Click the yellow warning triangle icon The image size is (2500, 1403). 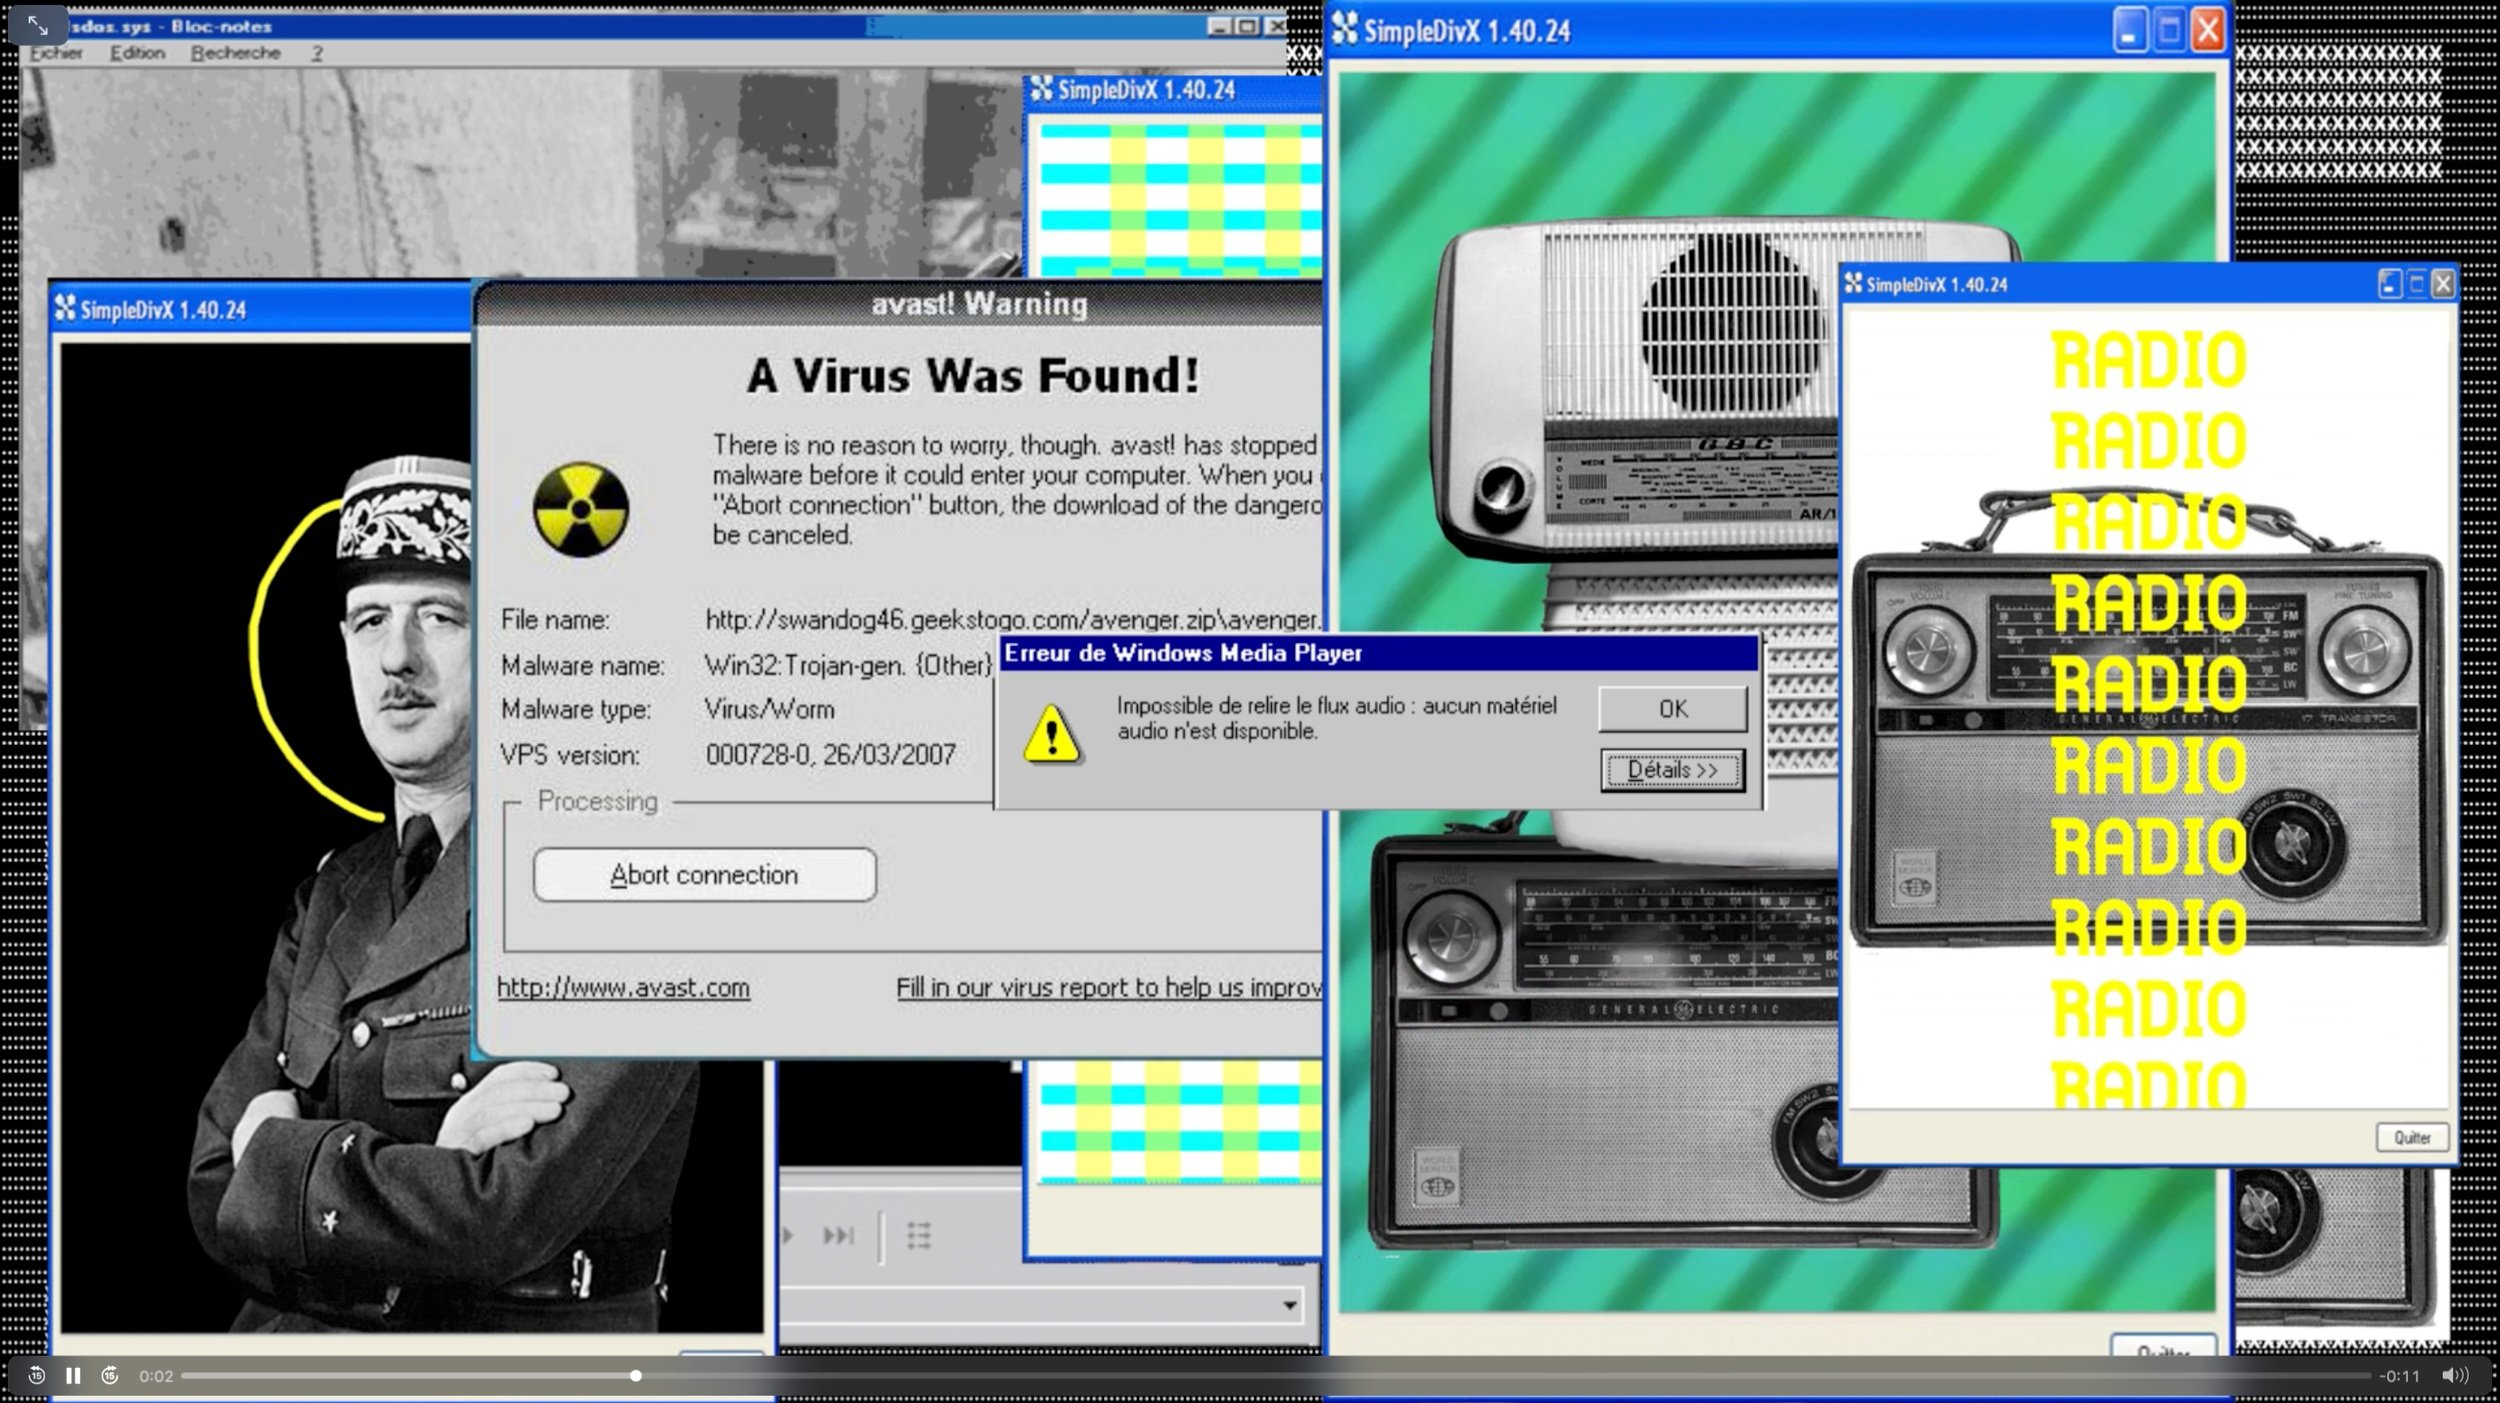point(1052,735)
